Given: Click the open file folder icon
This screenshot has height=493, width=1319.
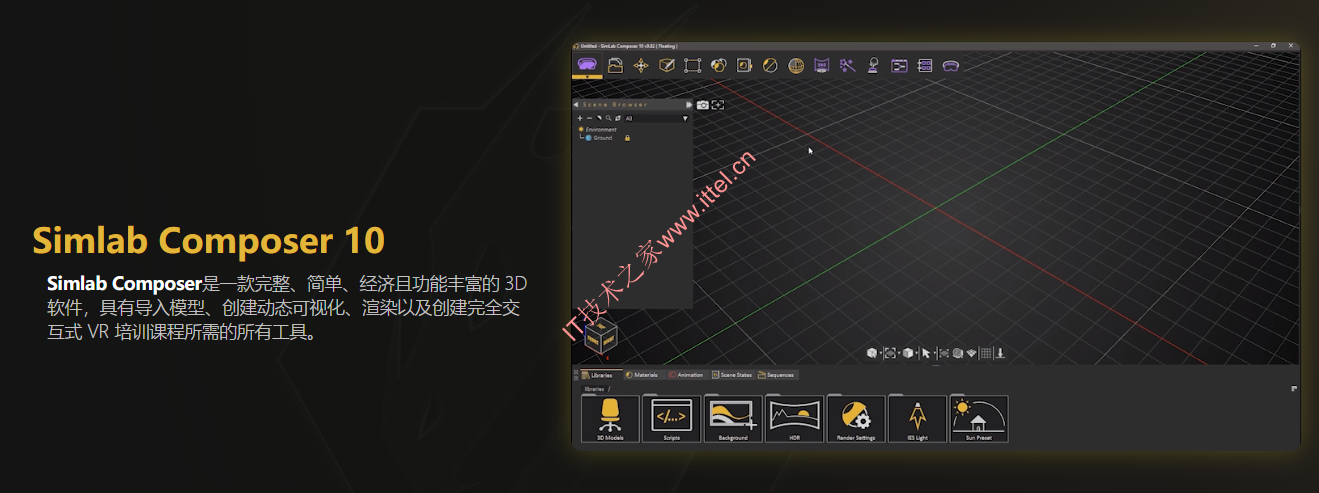Looking at the screenshot, I should tap(615, 65).
